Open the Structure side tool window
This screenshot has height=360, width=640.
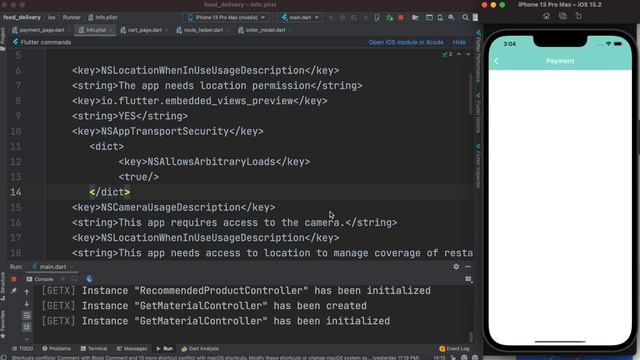(x=3, y=286)
